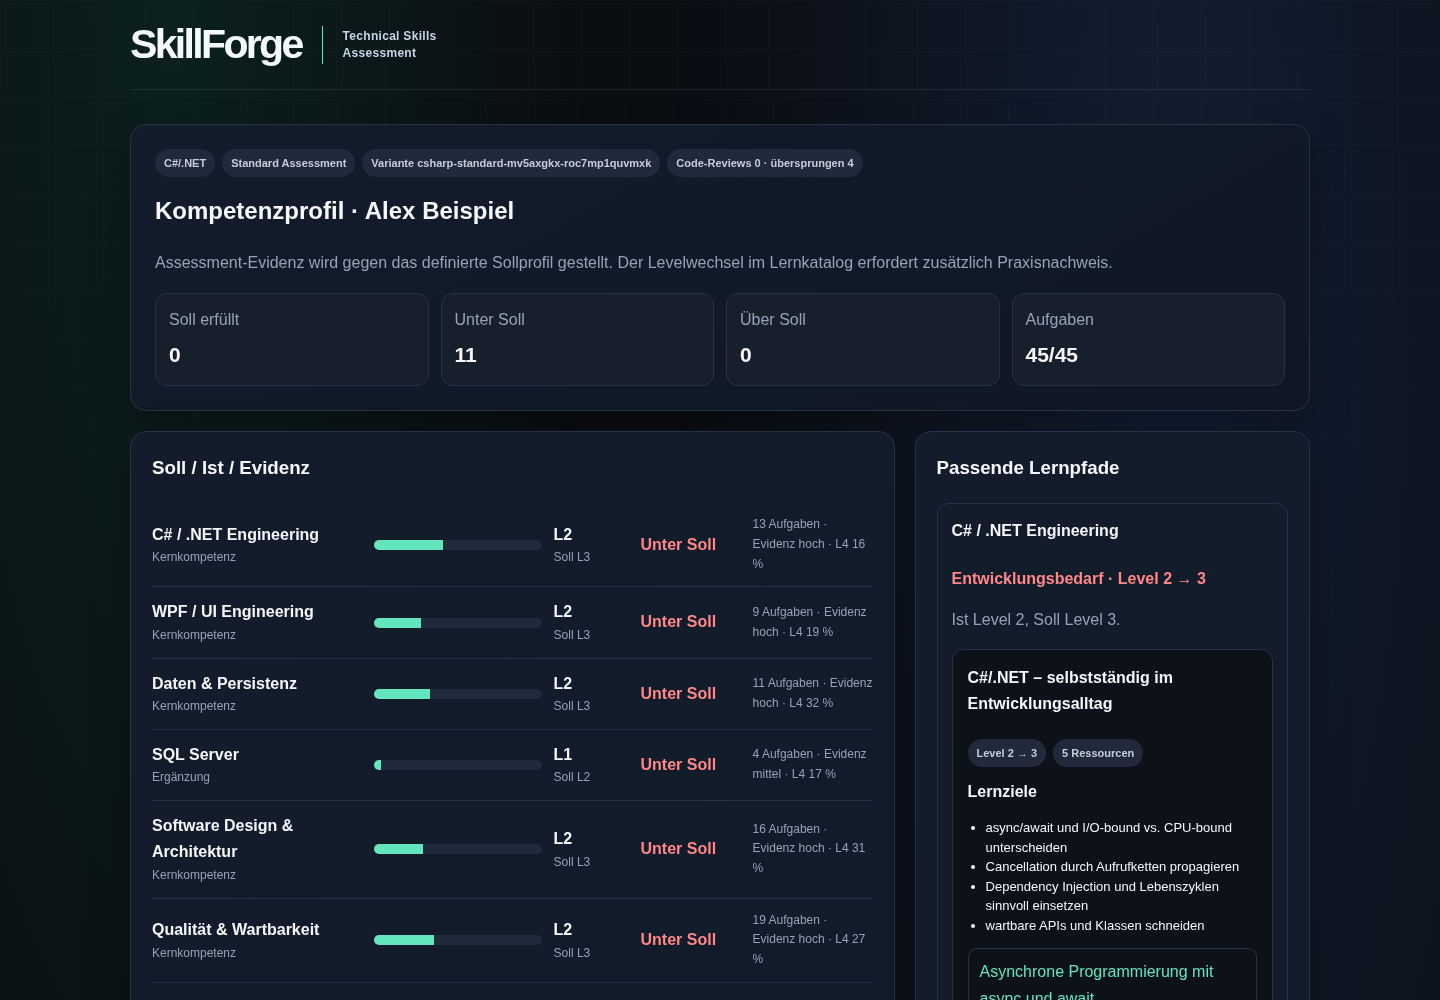
Task: Click the WPF / UI Engineering progress bar
Action: [458, 623]
